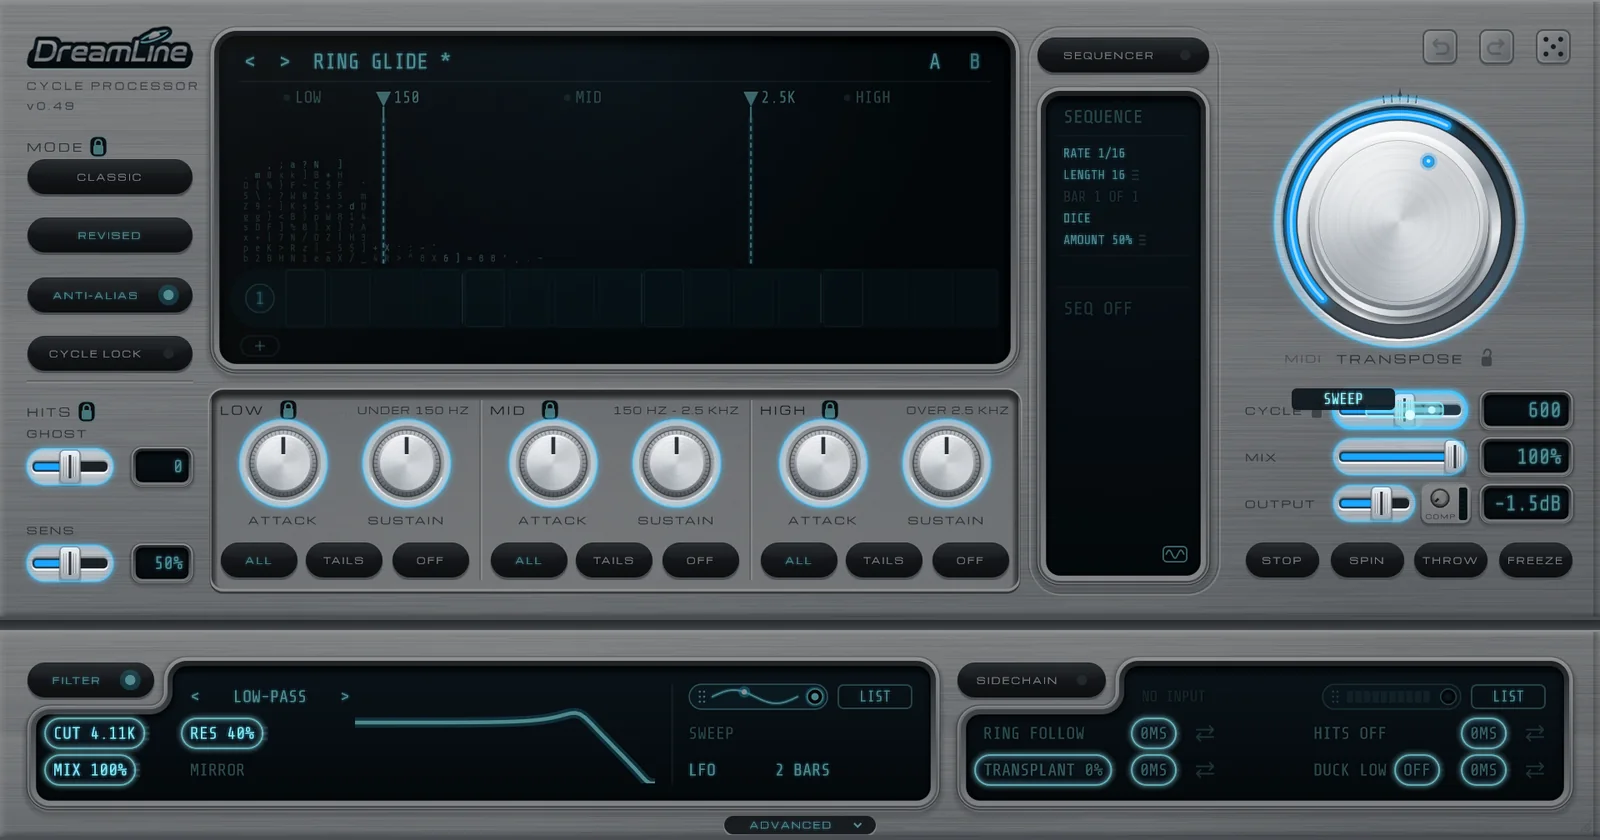Go to filter type before LOW-PASS
The image size is (1600, 840).
point(195,696)
